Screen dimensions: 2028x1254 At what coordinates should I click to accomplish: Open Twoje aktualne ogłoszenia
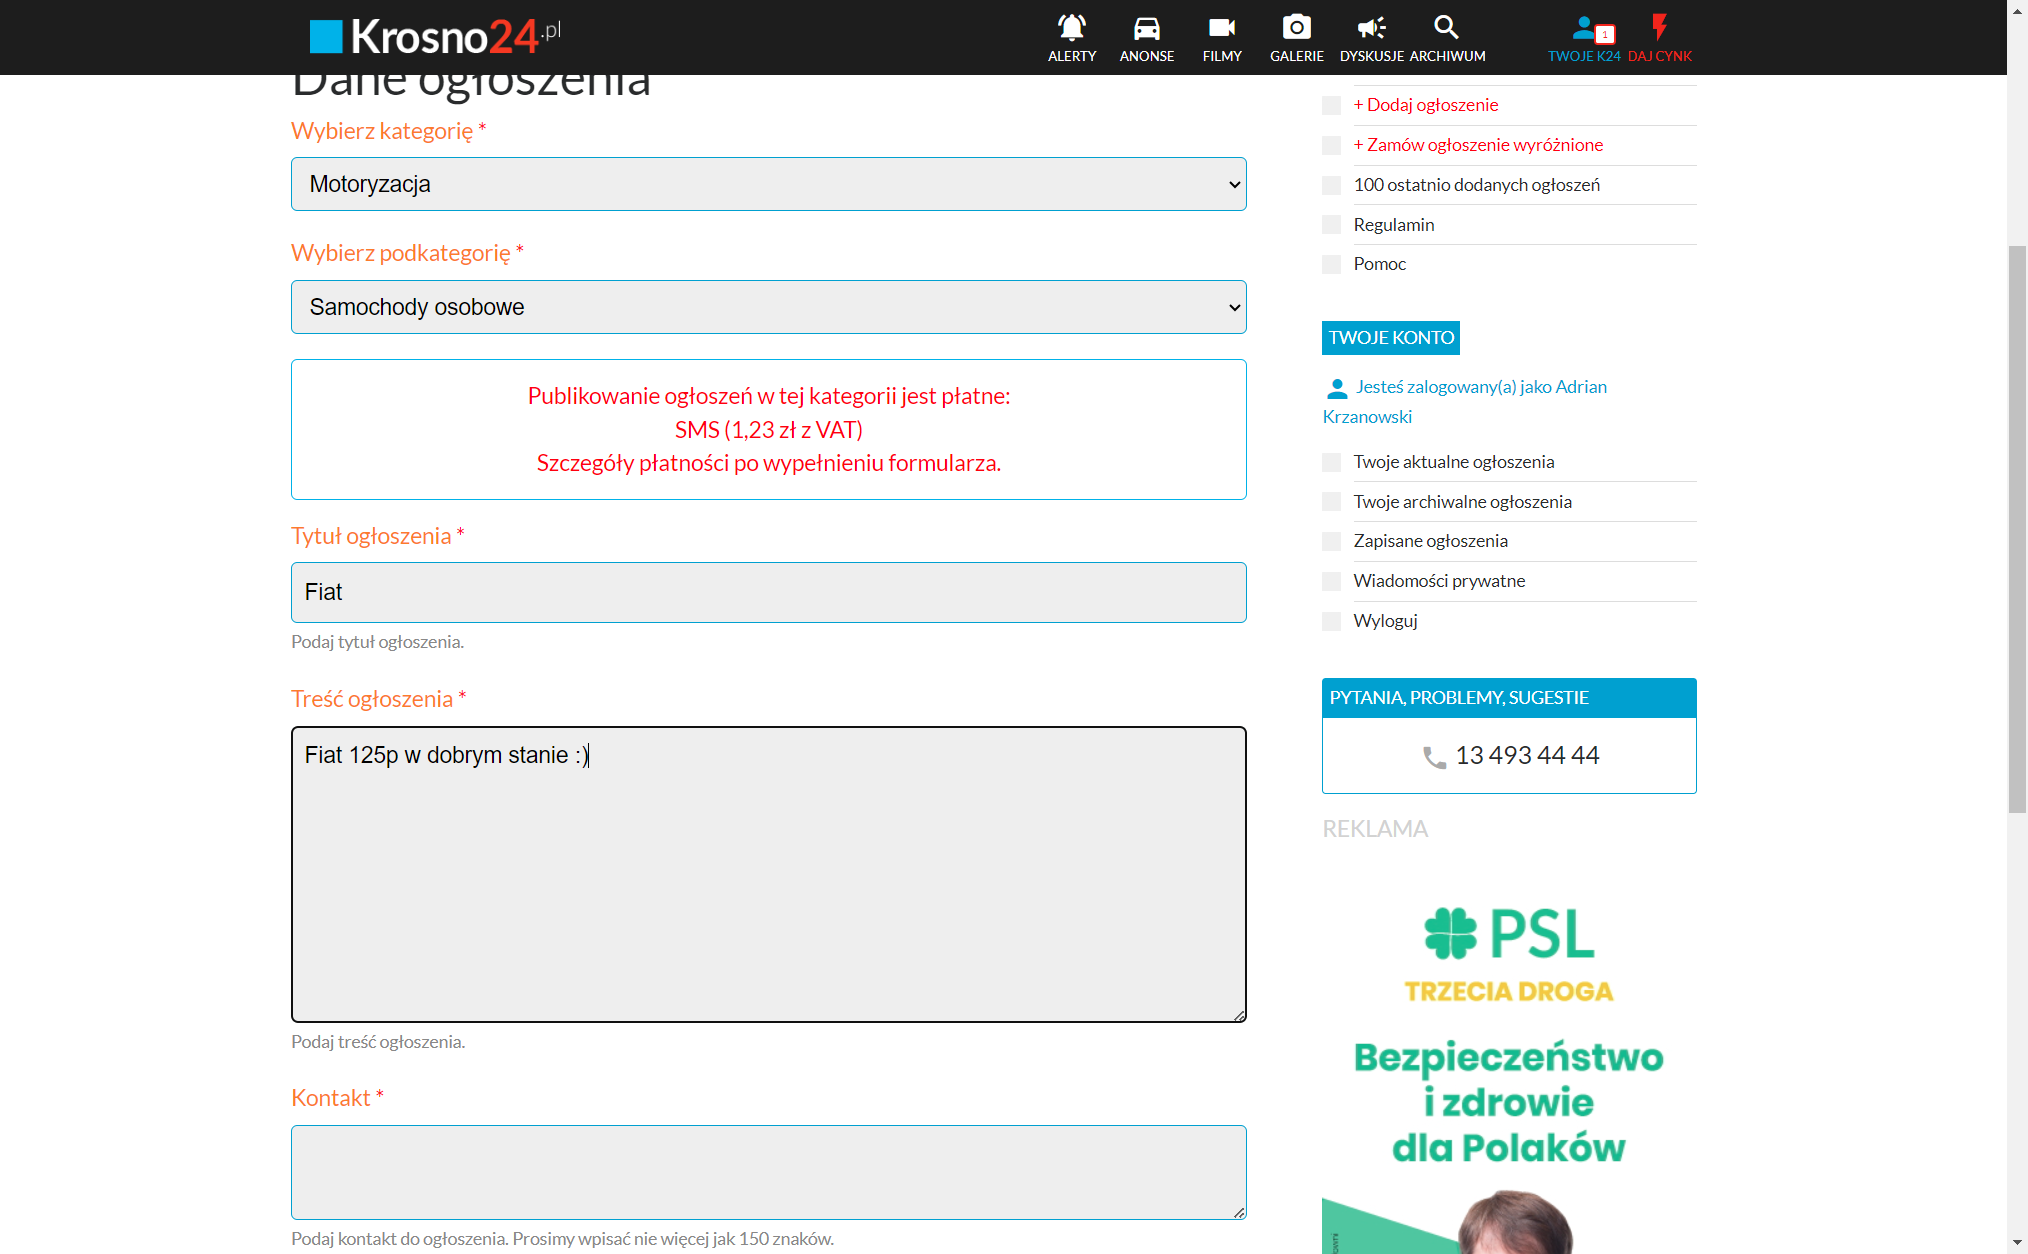pos(1453,462)
